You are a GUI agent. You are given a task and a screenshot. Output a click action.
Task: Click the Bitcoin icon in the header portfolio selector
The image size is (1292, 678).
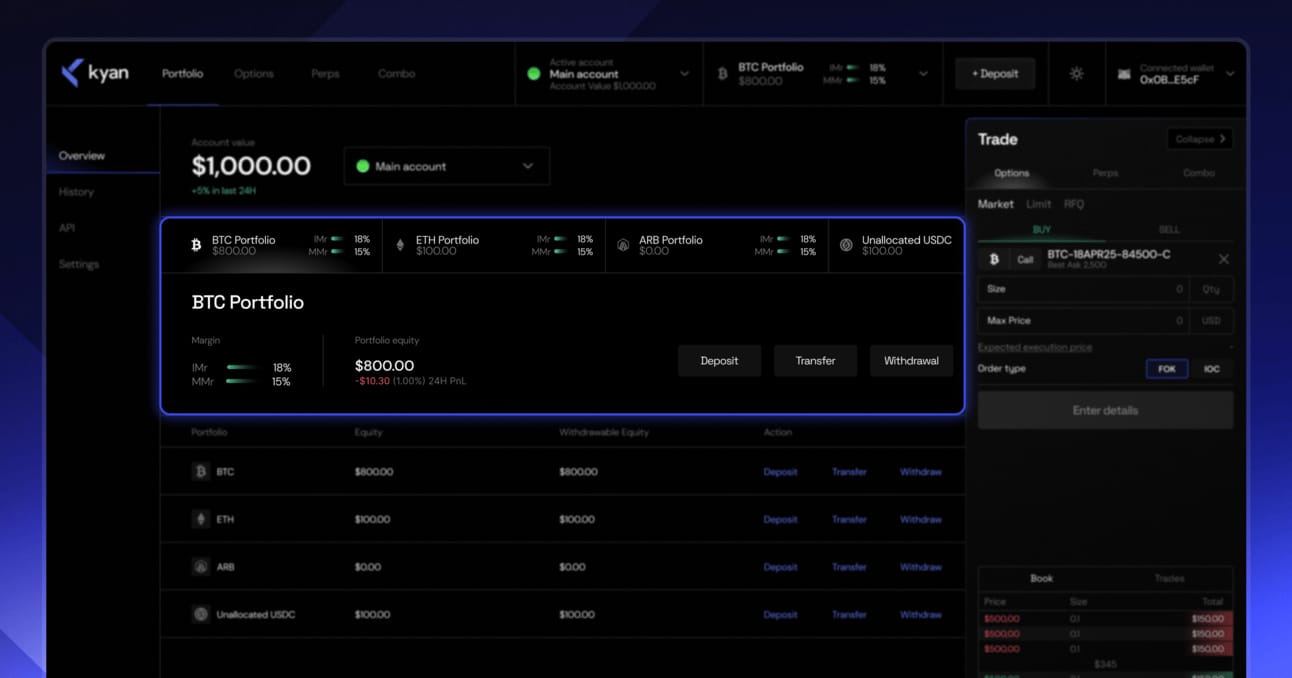(x=722, y=74)
